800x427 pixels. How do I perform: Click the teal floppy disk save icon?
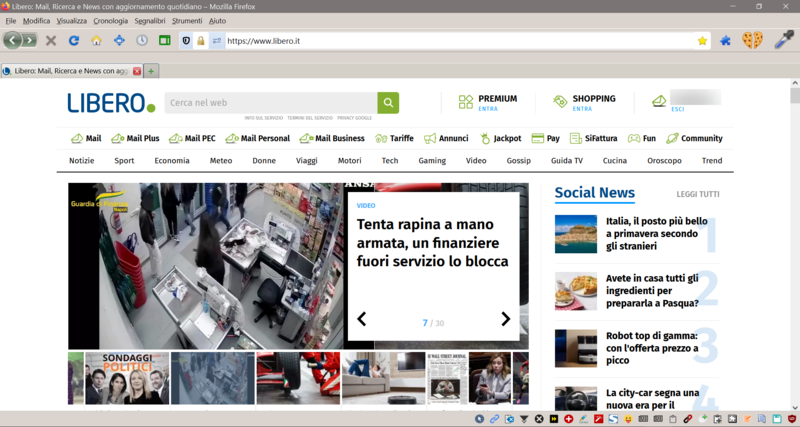[x=777, y=419]
